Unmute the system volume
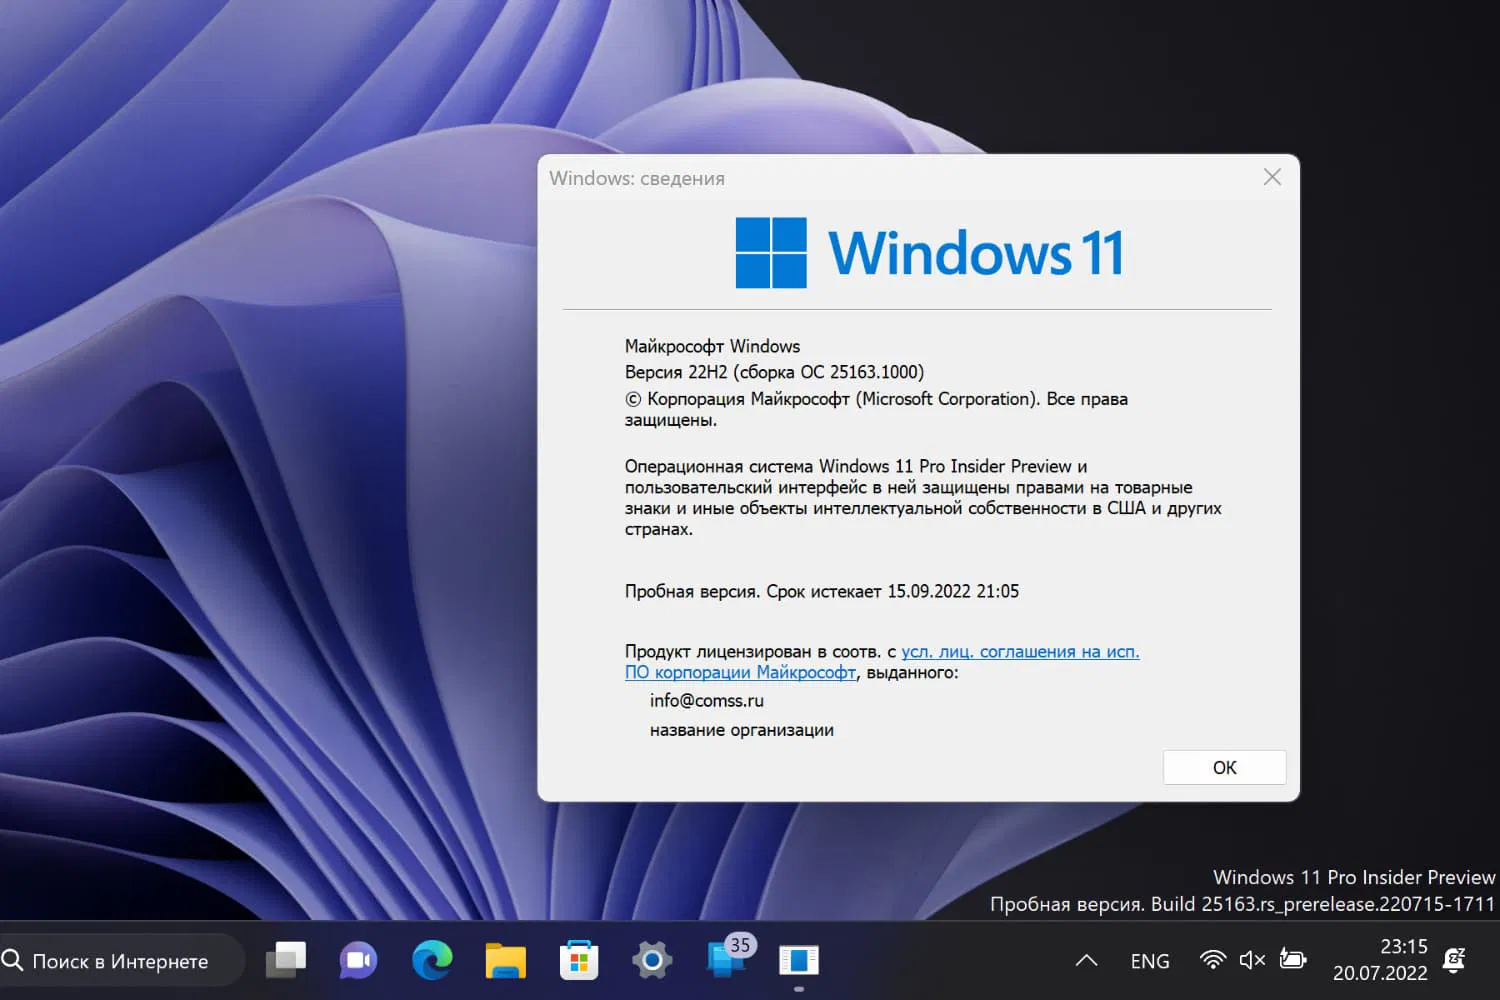The width and height of the screenshot is (1500, 1000). 1252,960
